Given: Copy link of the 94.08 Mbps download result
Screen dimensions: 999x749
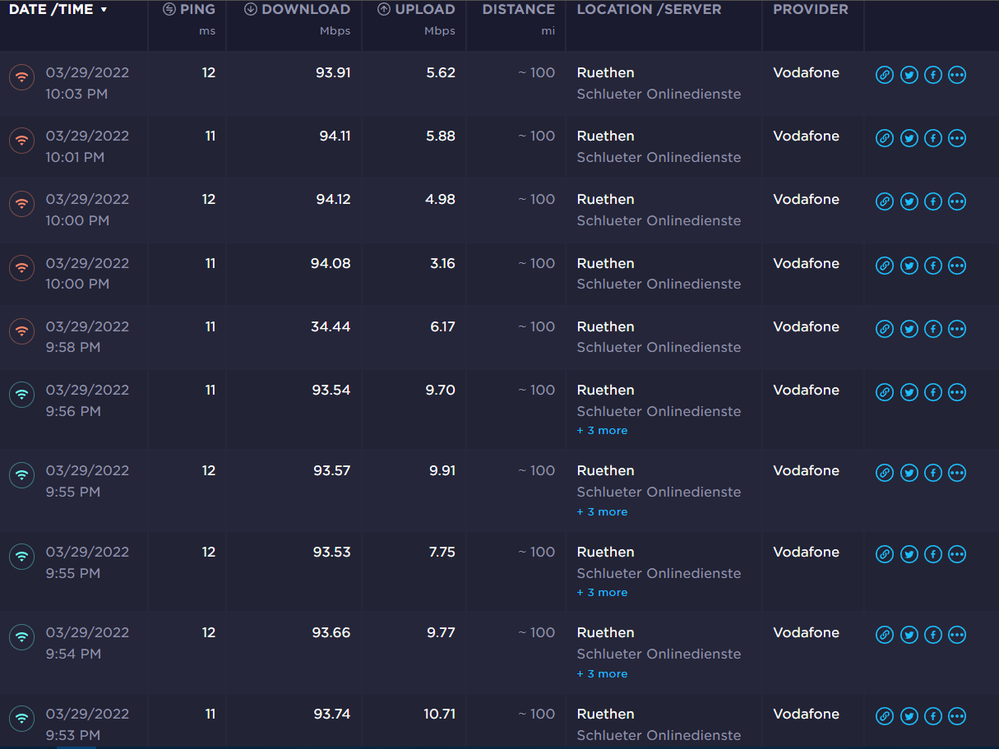Looking at the screenshot, I should [884, 265].
